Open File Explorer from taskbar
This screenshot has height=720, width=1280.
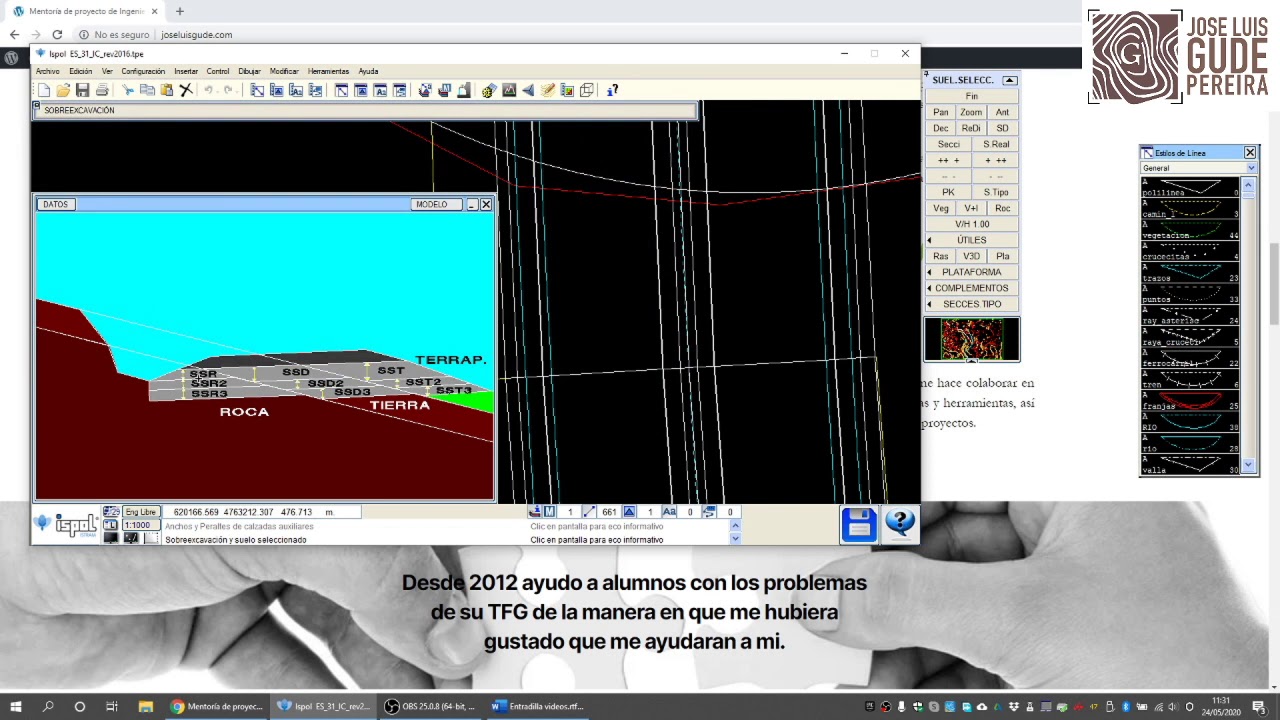click(x=145, y=706)
